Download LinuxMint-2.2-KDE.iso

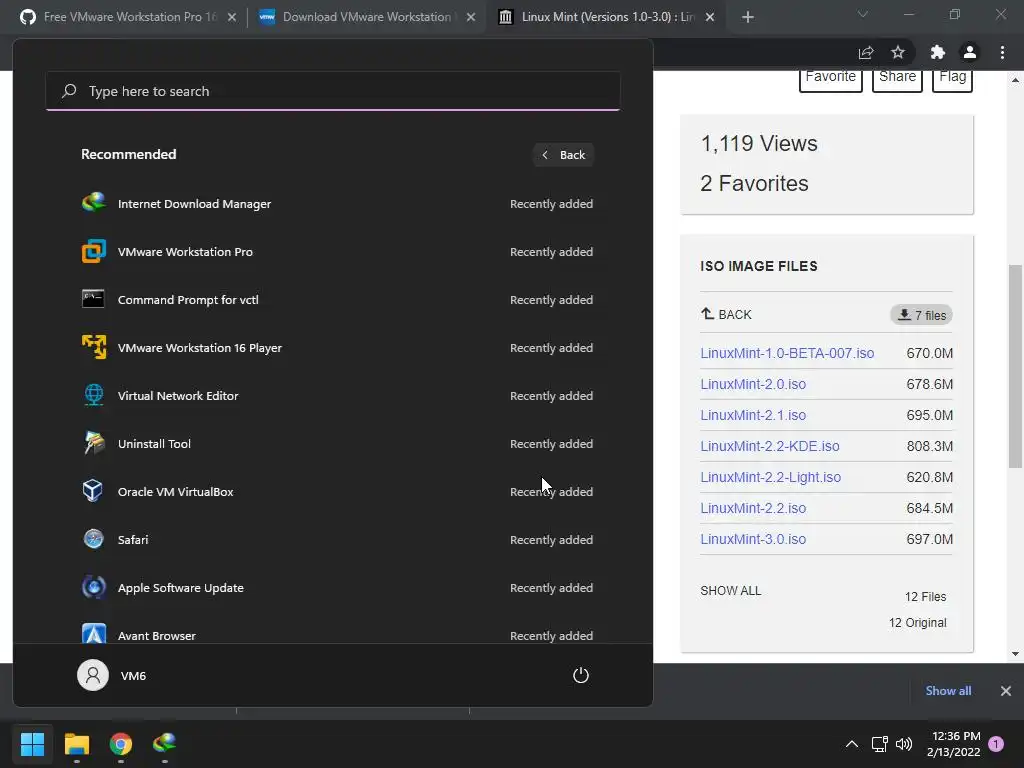click(770, 446)
